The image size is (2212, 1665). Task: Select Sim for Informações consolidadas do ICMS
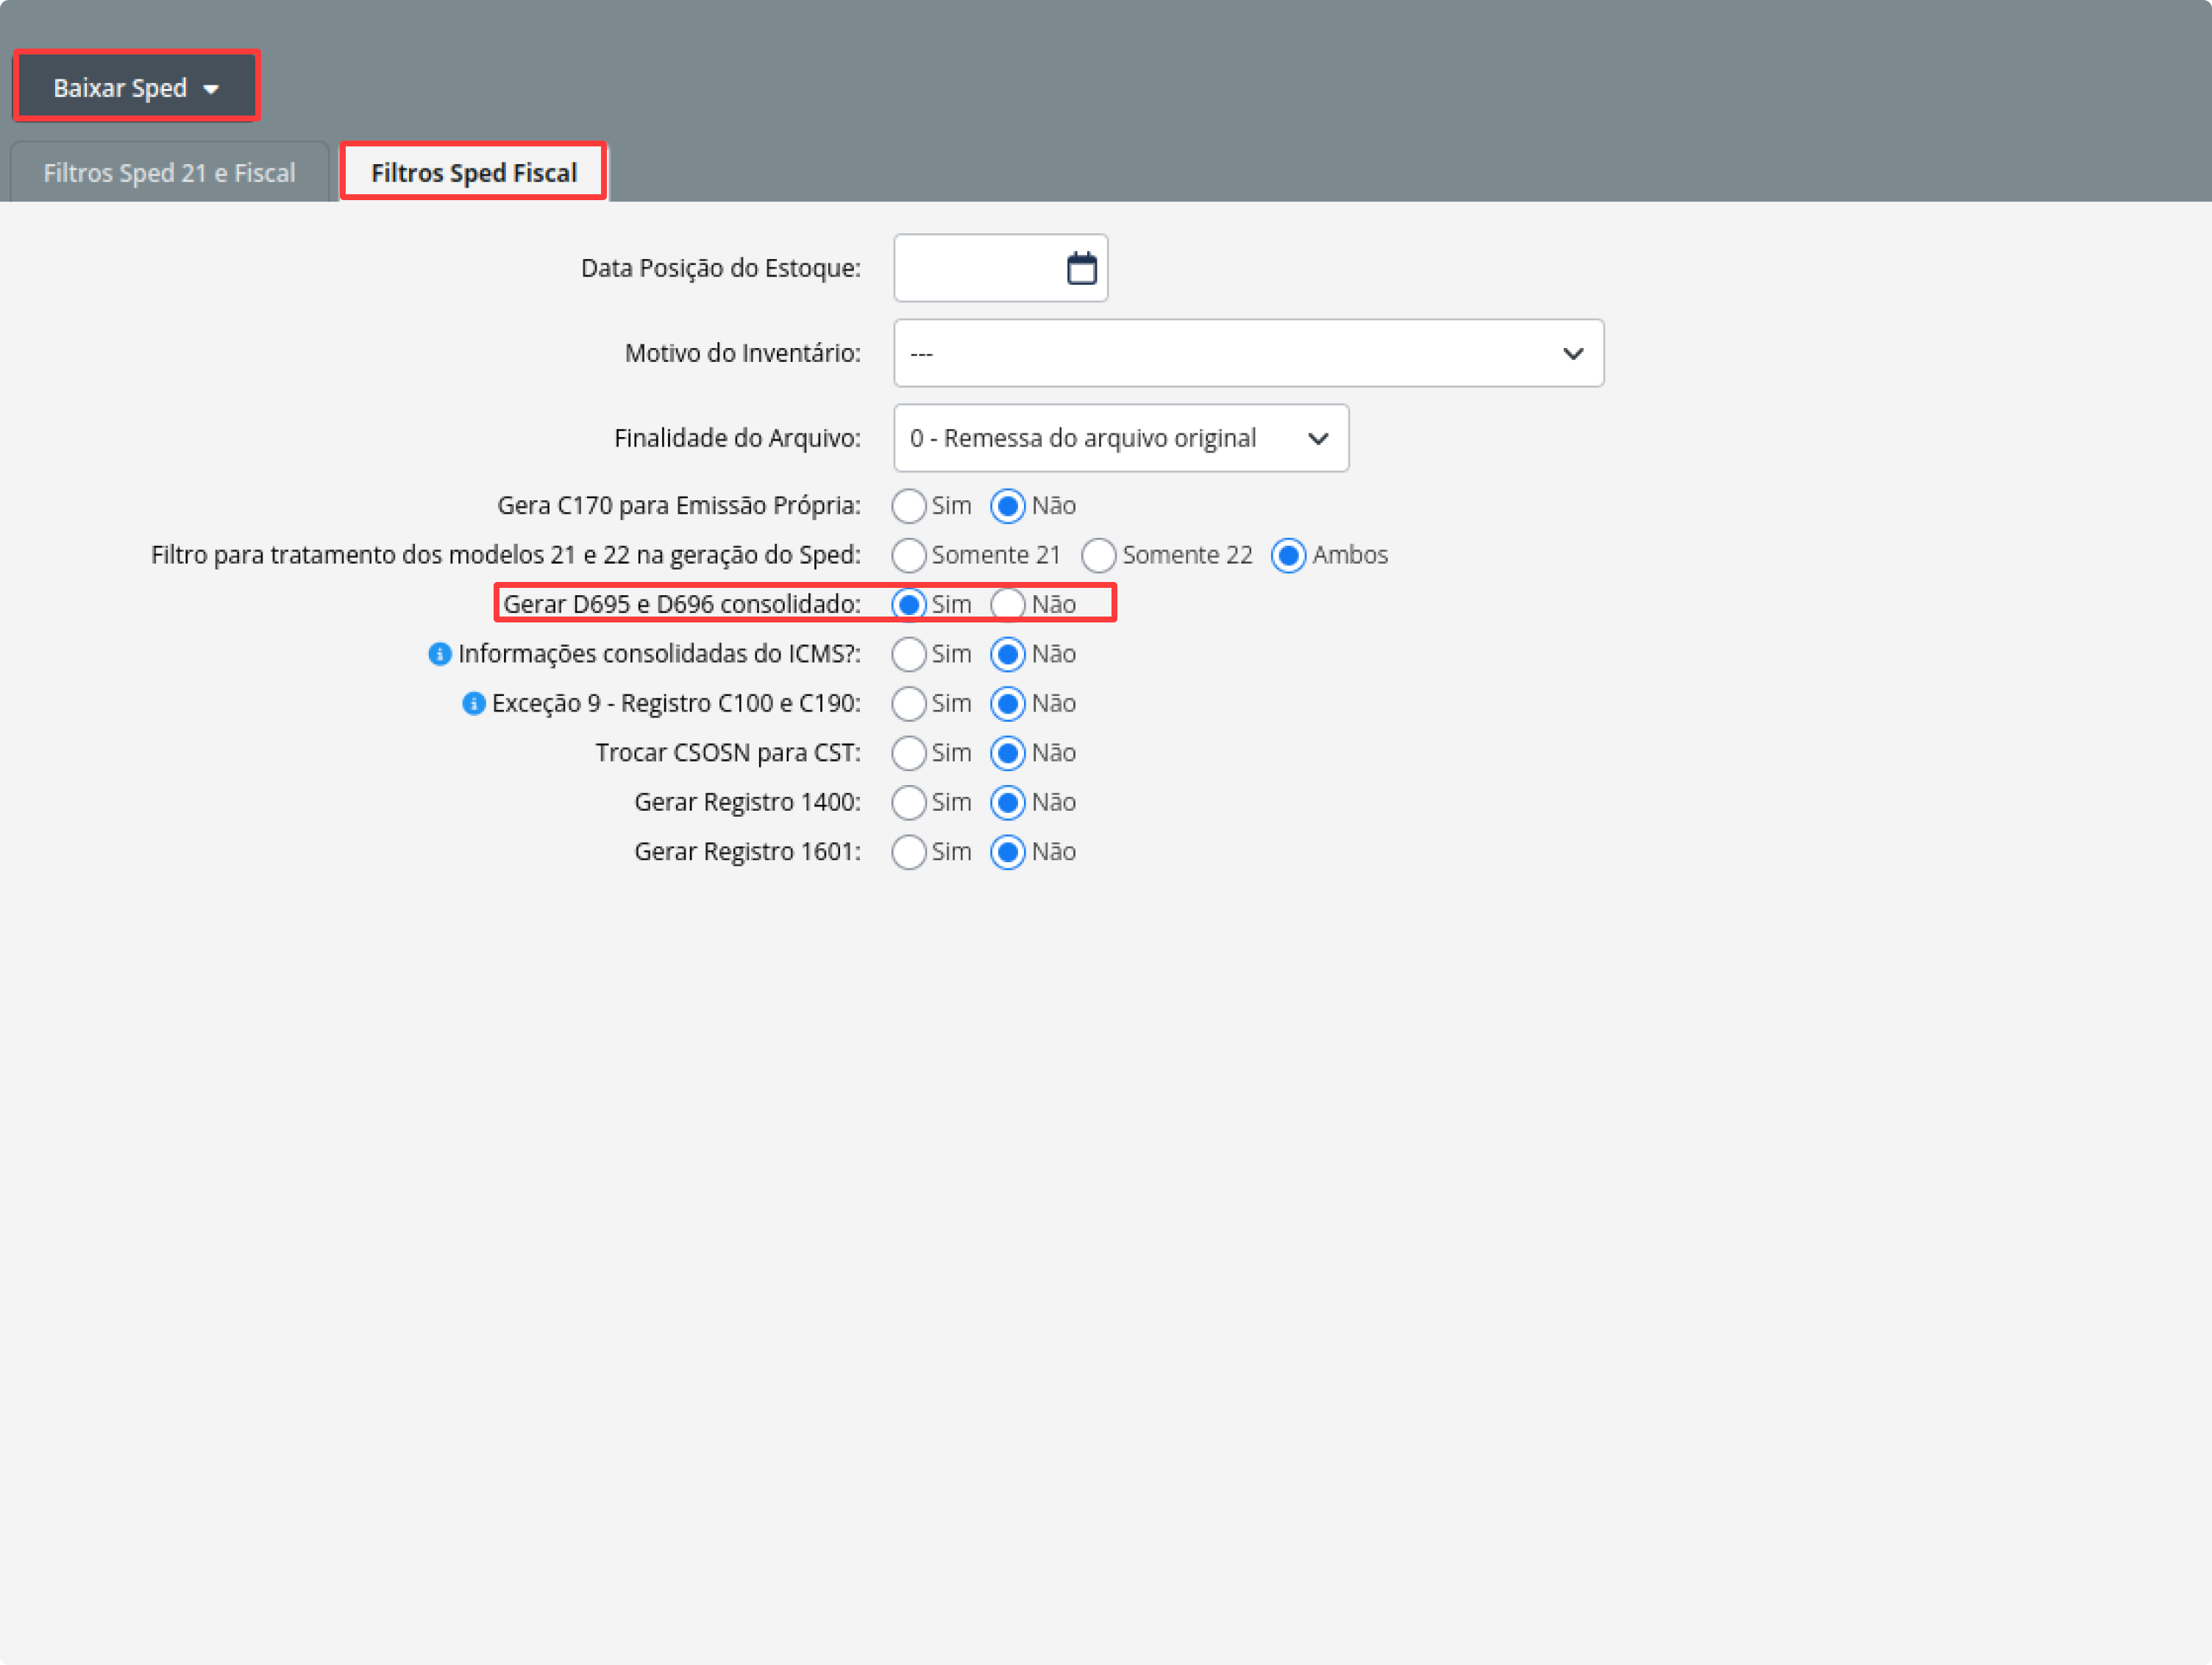909,654
